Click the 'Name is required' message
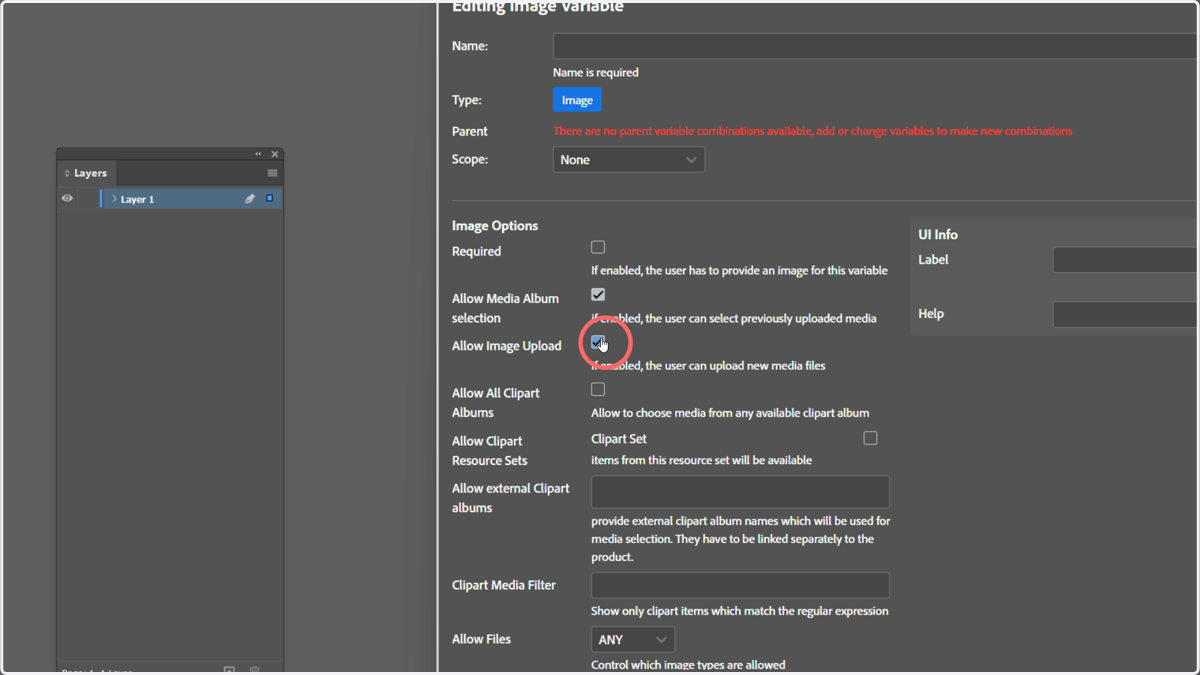Viewport: 1200px width, 675px height. pyautogui.click(x=596, y=72)
